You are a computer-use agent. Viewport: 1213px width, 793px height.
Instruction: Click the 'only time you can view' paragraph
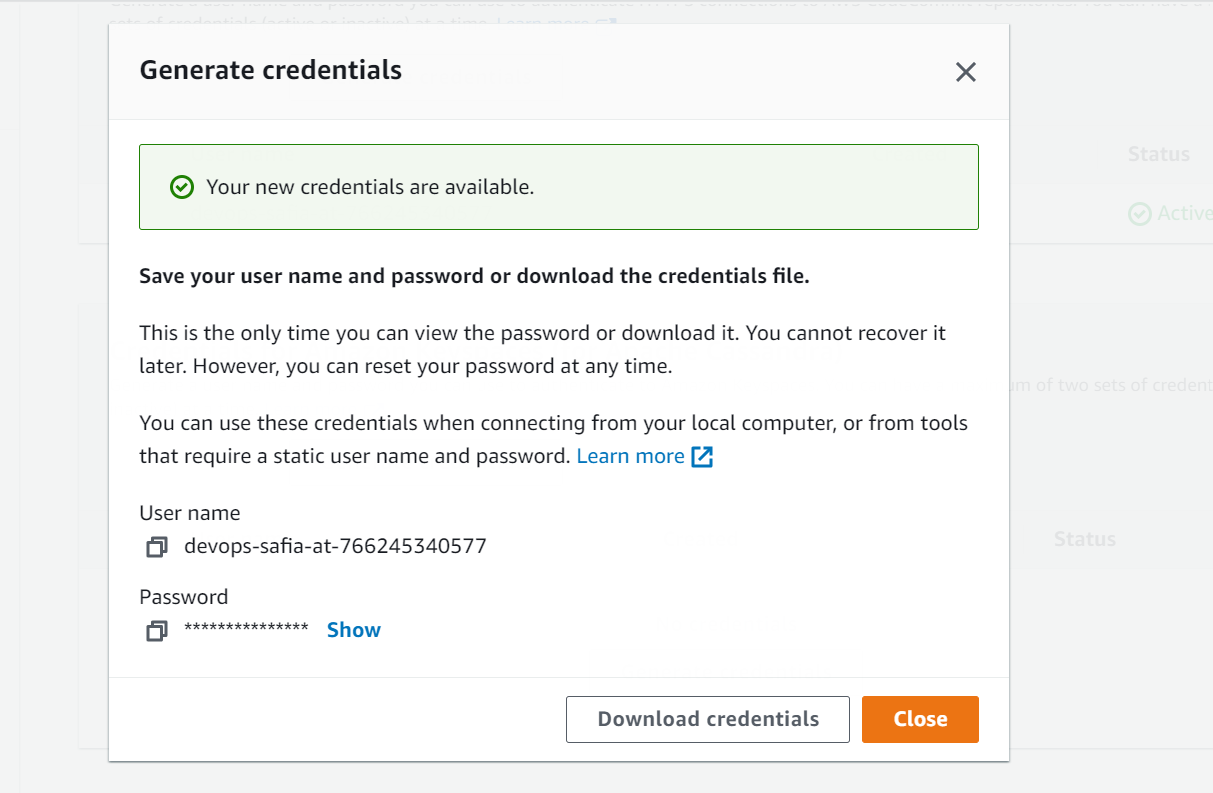(x=543, y=349)
